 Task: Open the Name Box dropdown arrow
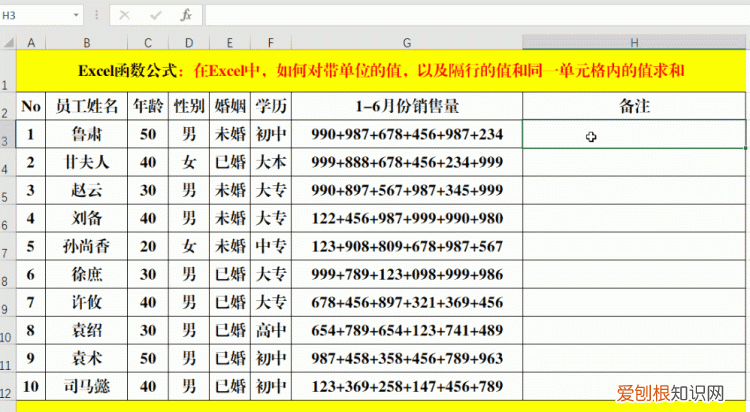coord(77,16)
